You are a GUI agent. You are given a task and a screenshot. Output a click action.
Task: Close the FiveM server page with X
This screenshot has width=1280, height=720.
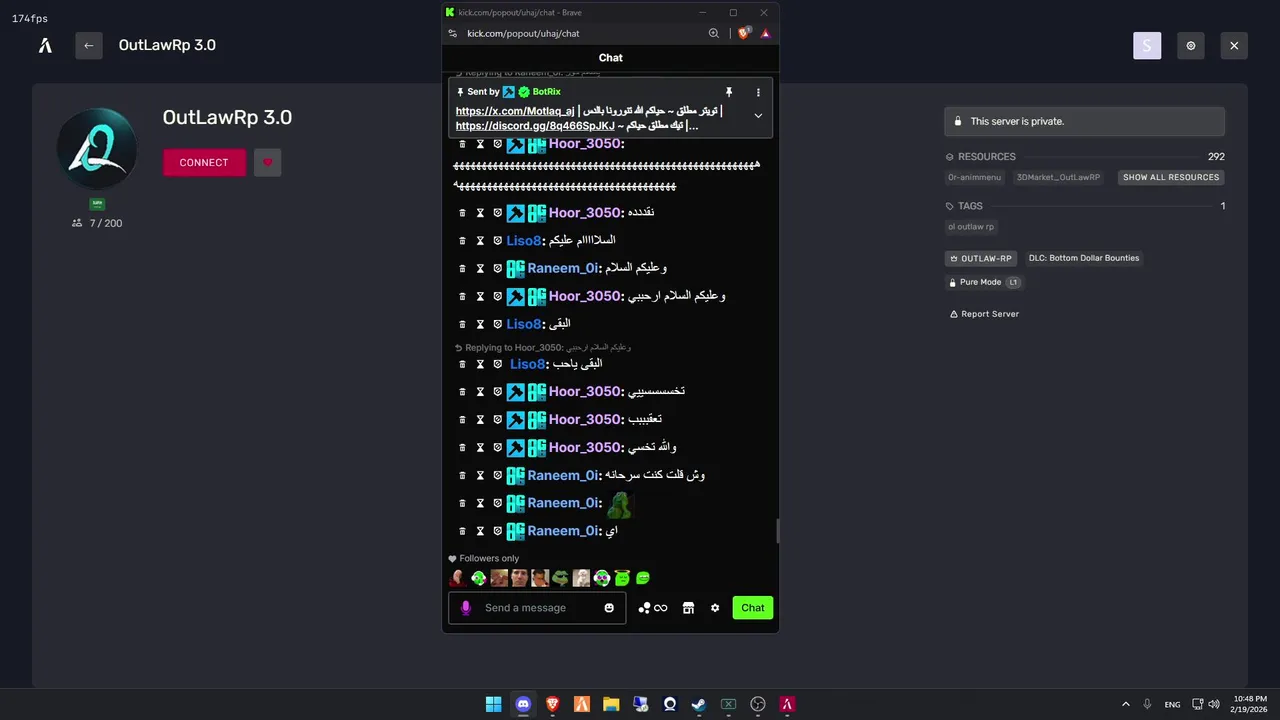click(1234, 45)
